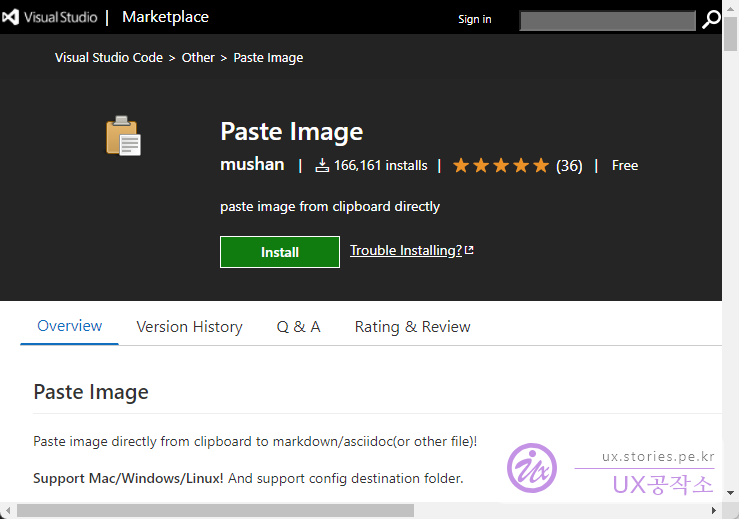Screen dimensions: 739x519
Task: Click the search magnifier icon
Action: click(711, 19)
